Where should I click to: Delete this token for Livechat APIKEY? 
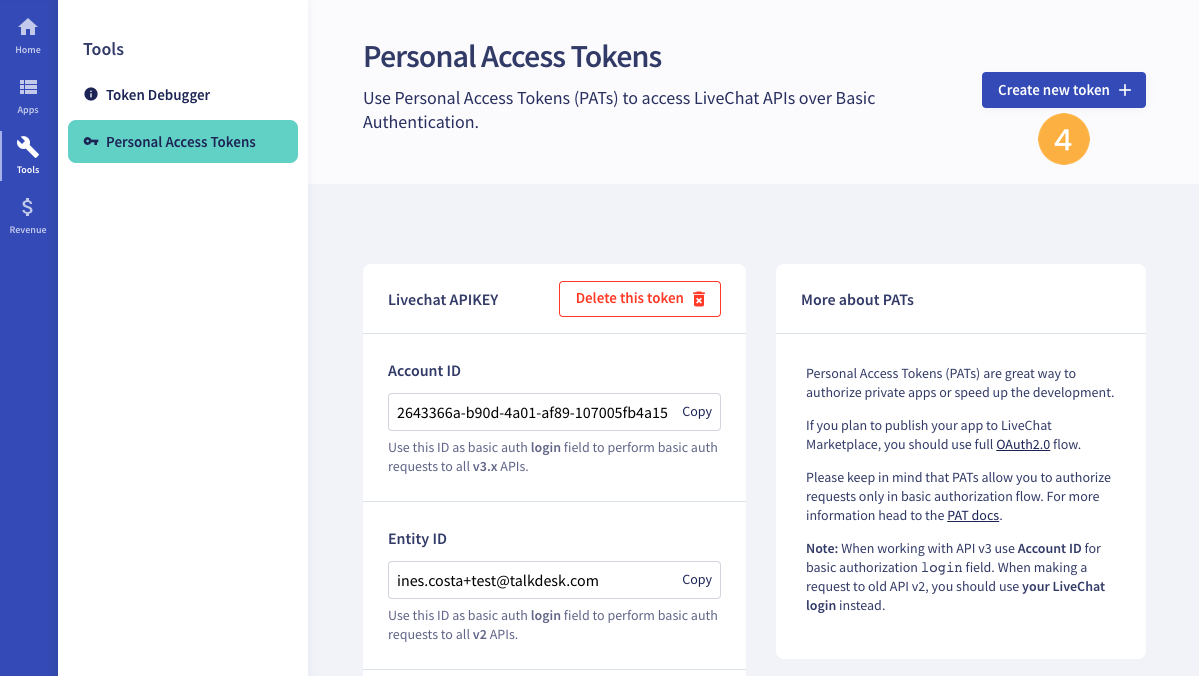point(640,299)
